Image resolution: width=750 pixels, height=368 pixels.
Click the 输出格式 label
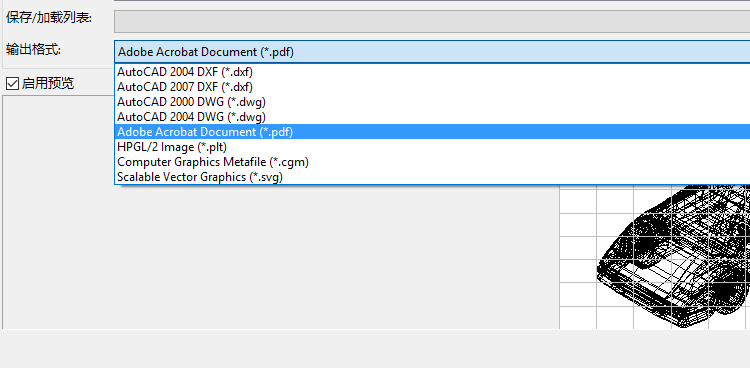coord(33,49)
